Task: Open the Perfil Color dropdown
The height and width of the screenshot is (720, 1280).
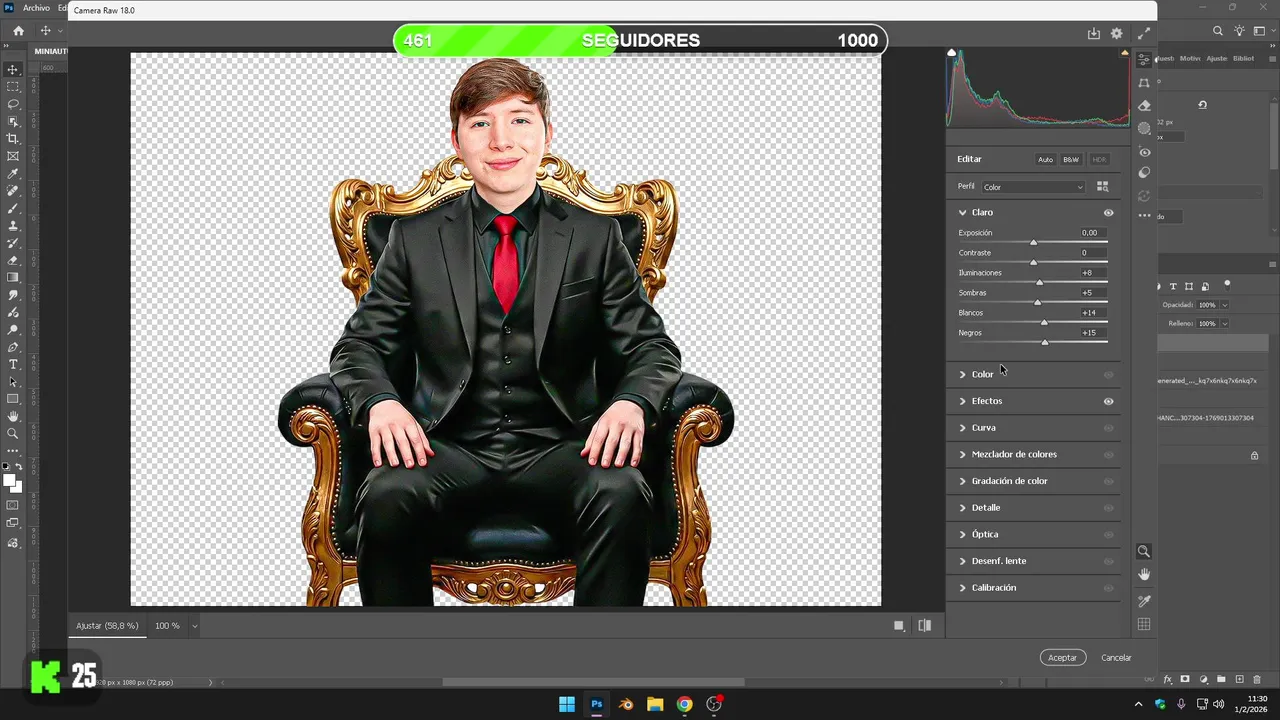Action: 1033,187
